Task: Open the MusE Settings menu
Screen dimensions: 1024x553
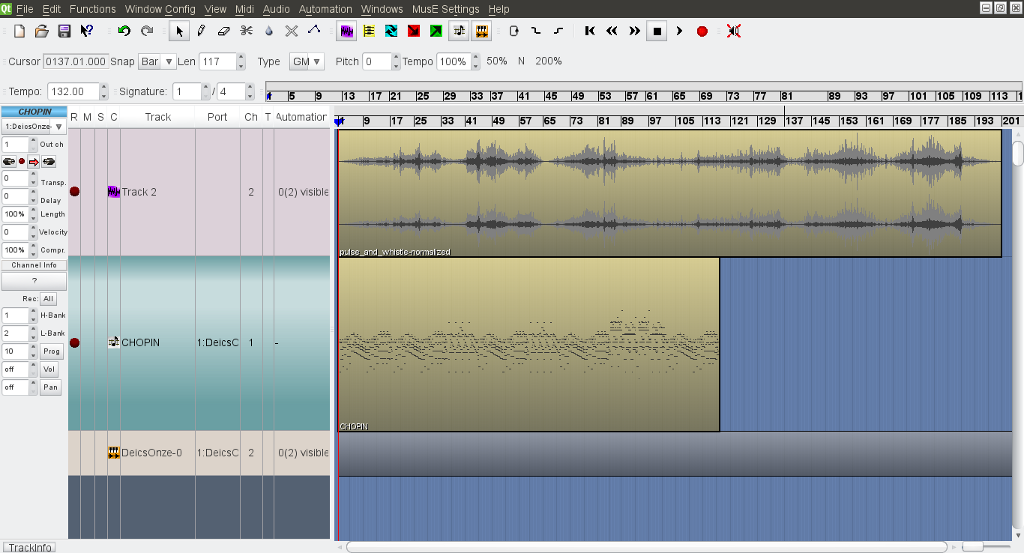Action: [x=446, y=9]
